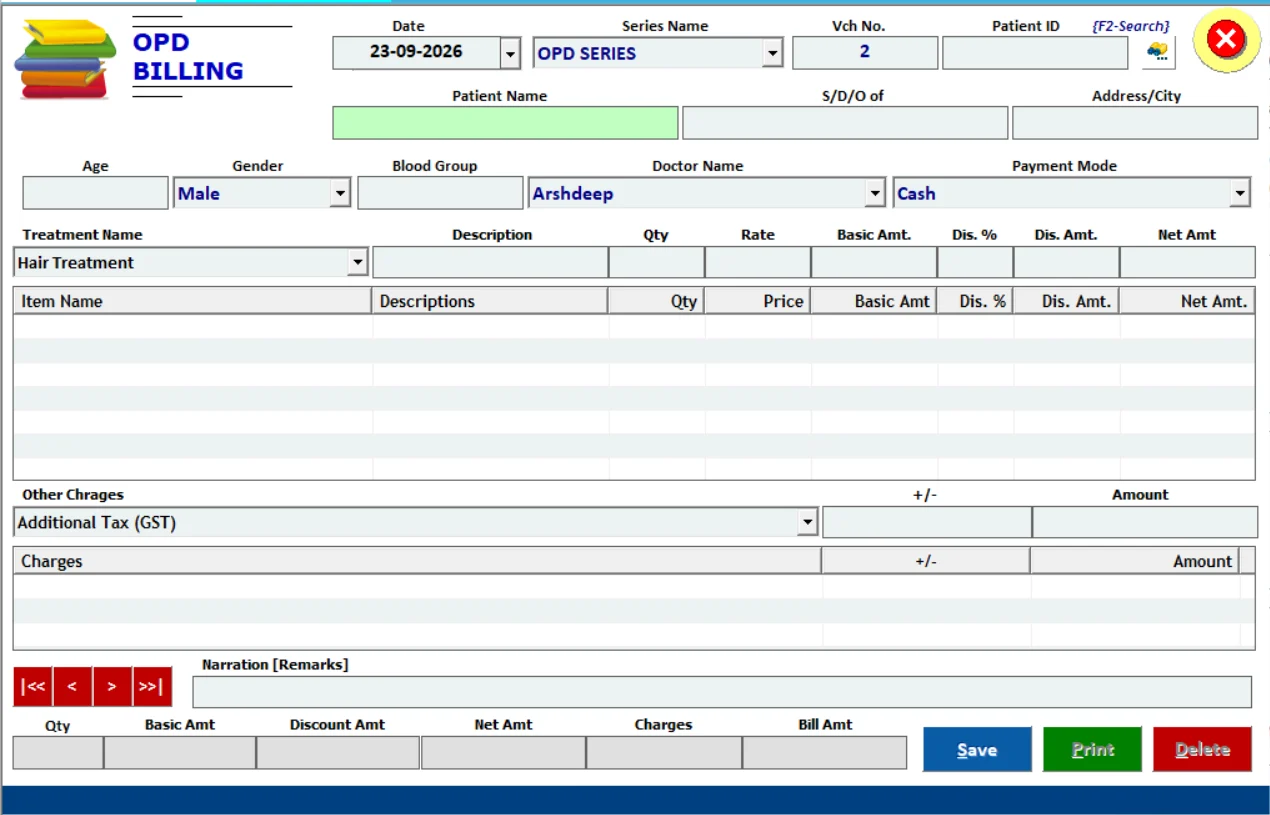Click the totals Discount Amt box

click(x=337, y=753)
